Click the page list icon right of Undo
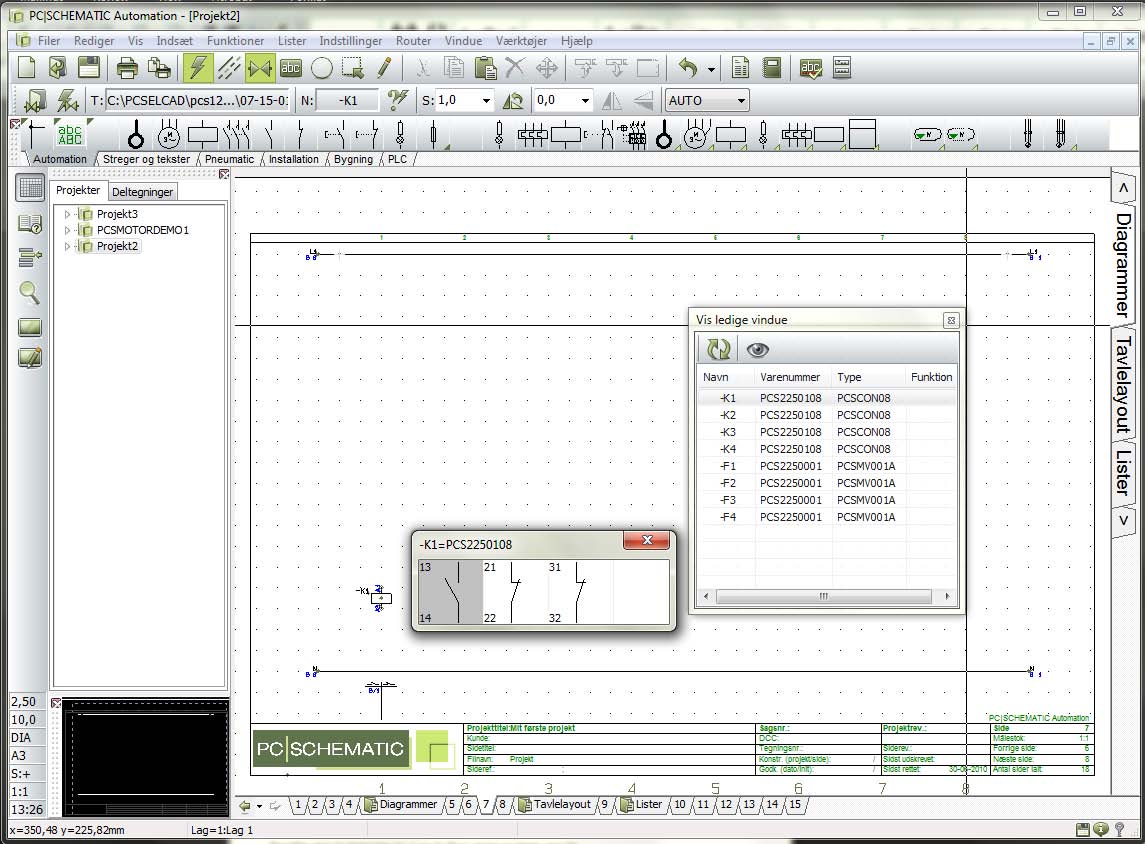The image size is (1145, 844). tap(740, 68)
